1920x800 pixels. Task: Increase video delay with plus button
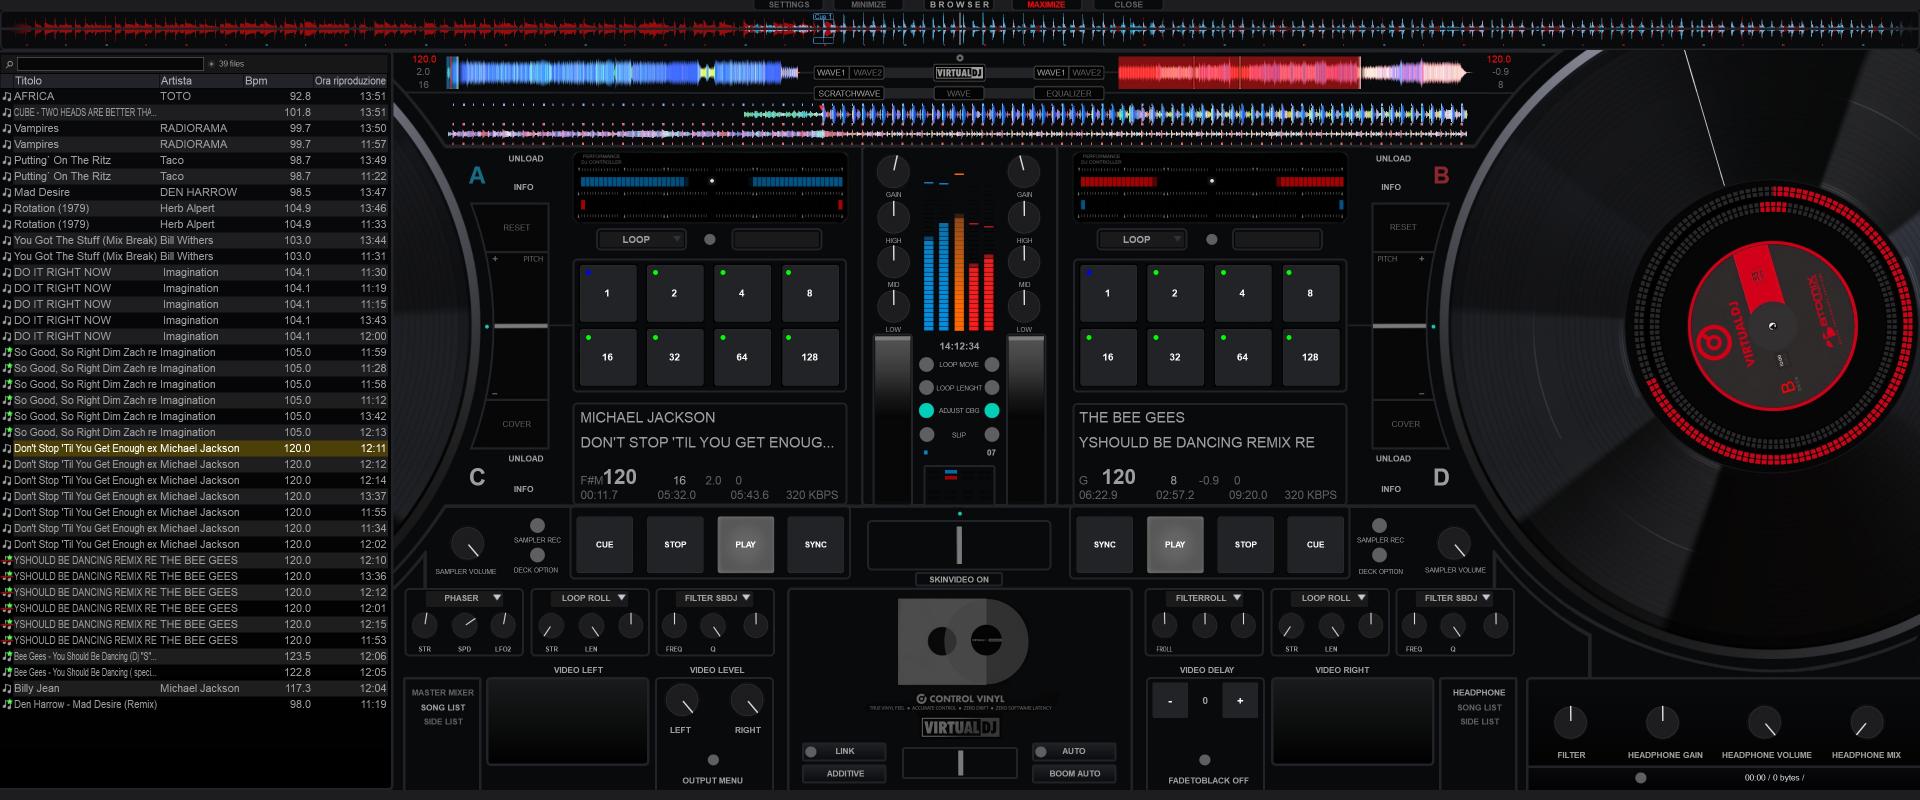tap(1240, 701)
